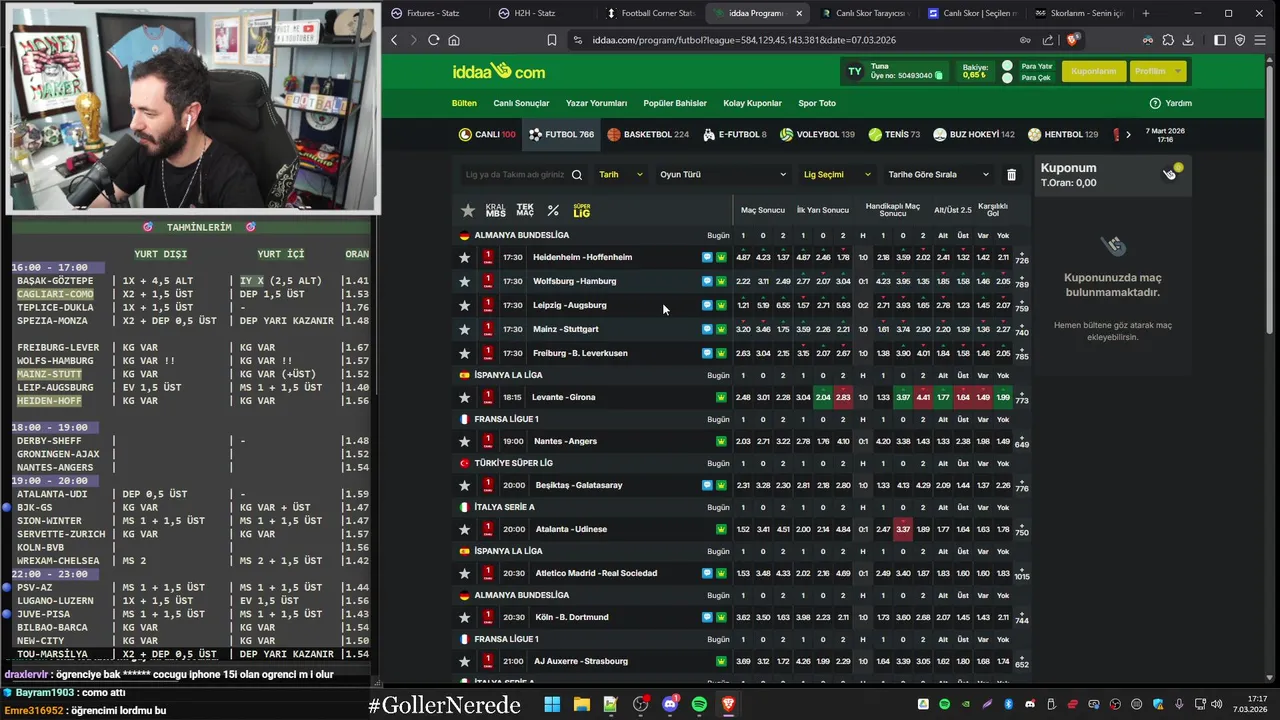Open the Tarihe Göre Sırala dropdown

938,175
